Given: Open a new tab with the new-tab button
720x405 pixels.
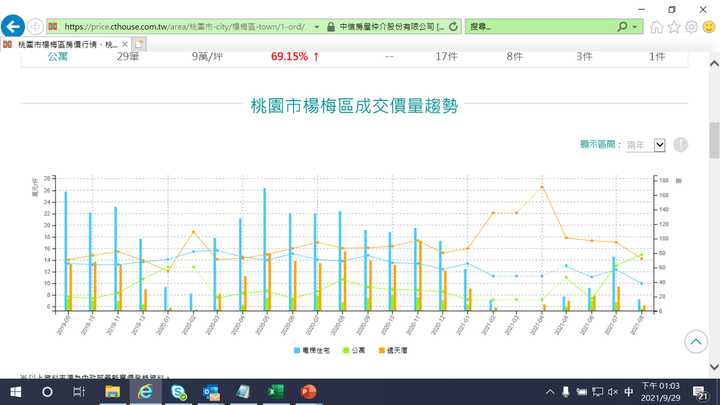Looking at the screenshot, I should pos(139,45).
